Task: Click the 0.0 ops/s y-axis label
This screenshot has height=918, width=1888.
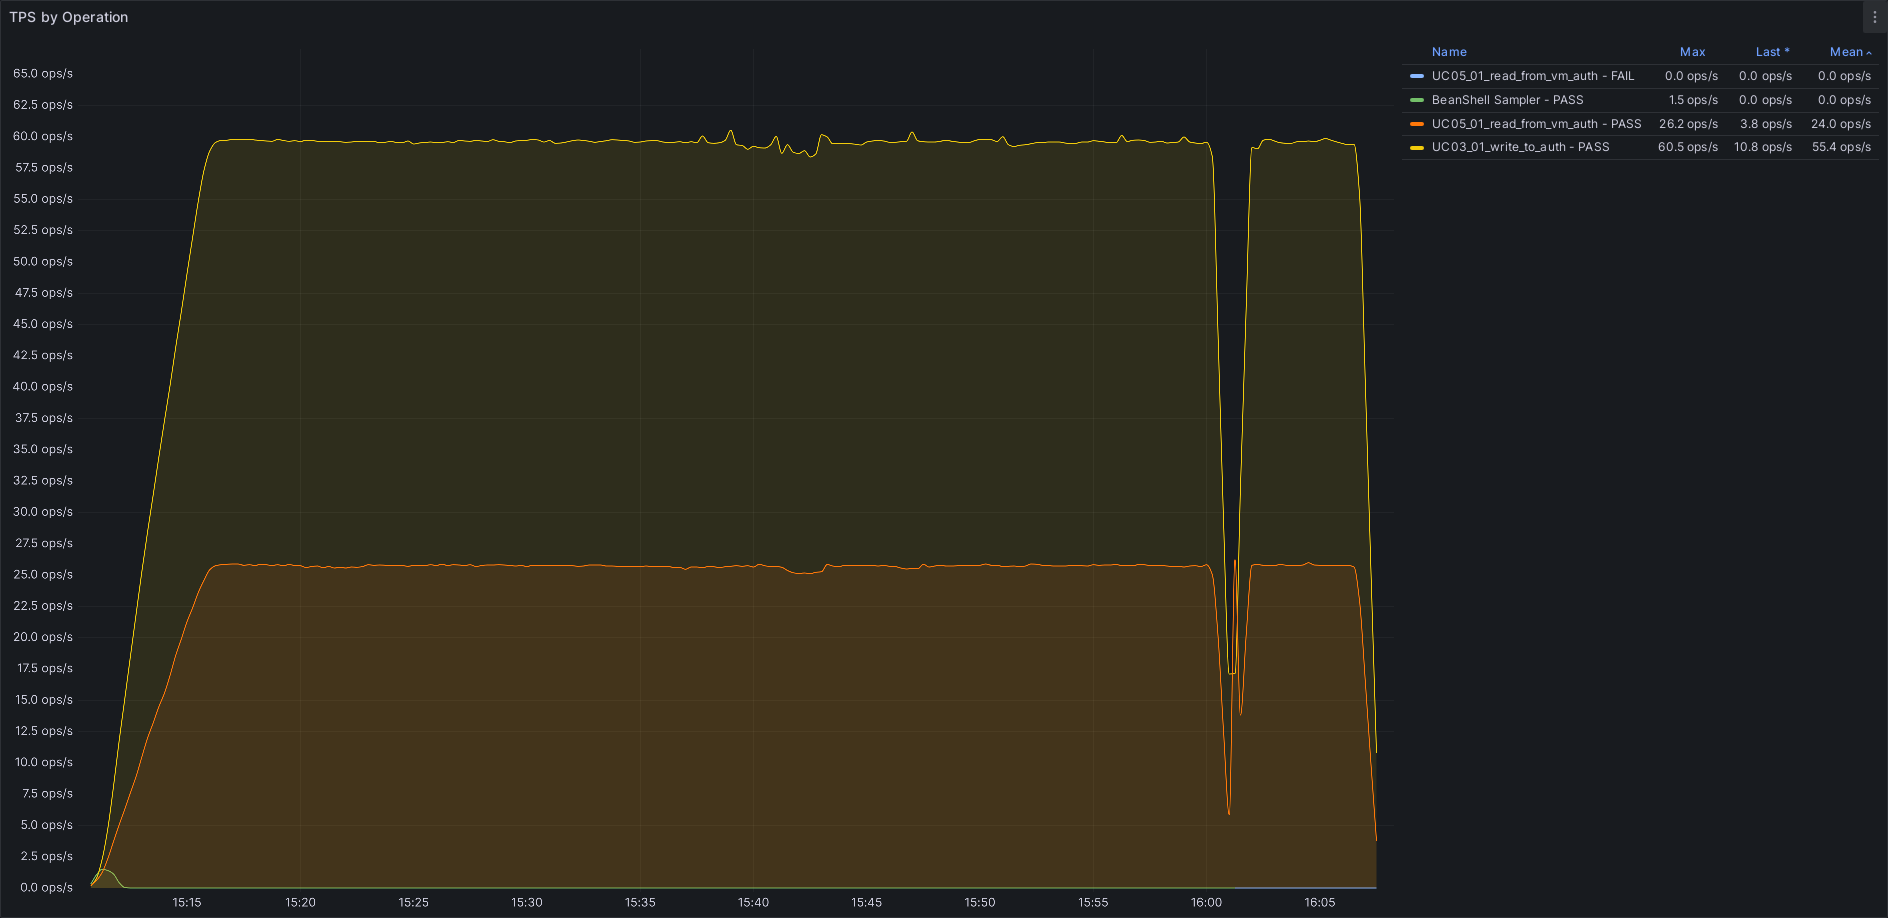Action: 46,887
